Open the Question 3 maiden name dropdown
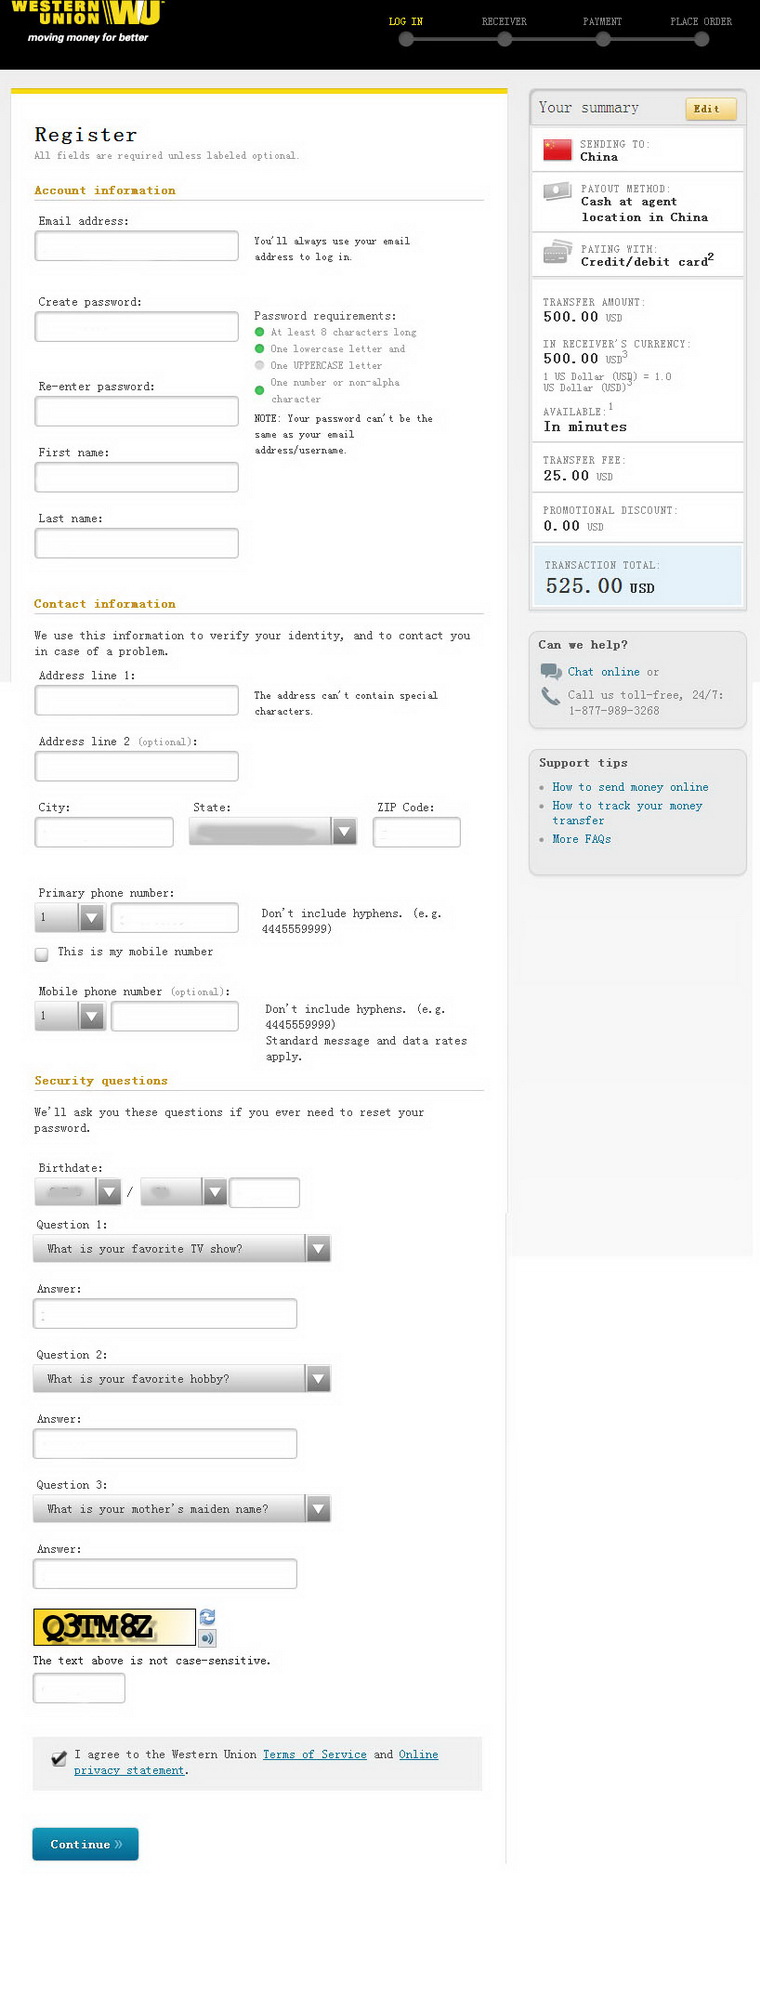The image size is (760, 1998). 318,1509
